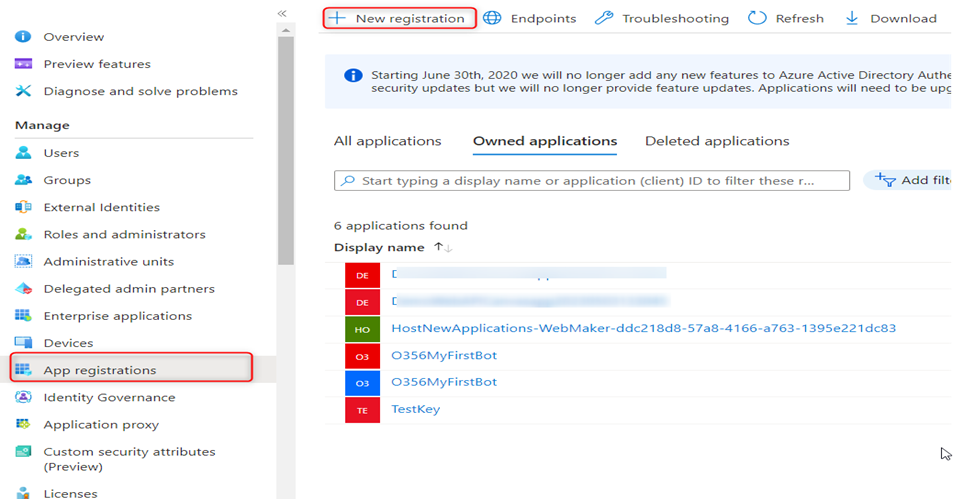
Task: Open the HostNewApplications-WebMaker application link
Action: 644,329
